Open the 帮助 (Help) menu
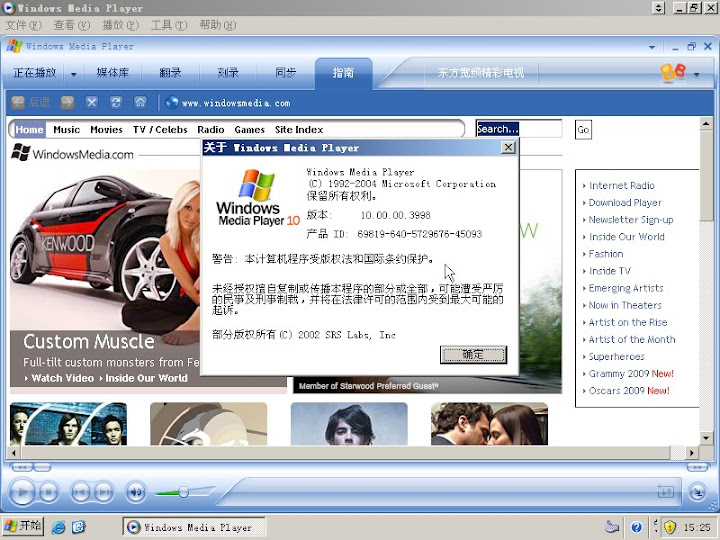The height and width of the screenshot is (540, 720). (x=218, y=25)
